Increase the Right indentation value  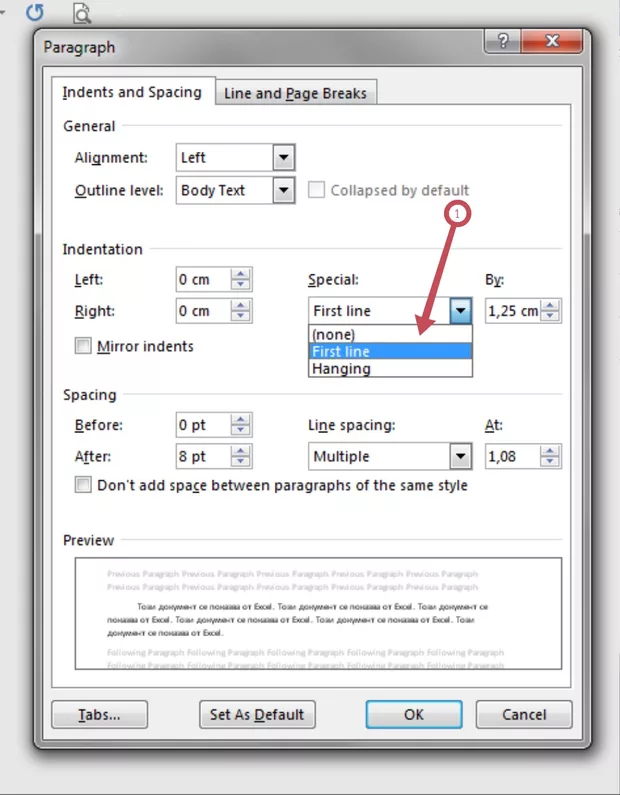[241, 305]
